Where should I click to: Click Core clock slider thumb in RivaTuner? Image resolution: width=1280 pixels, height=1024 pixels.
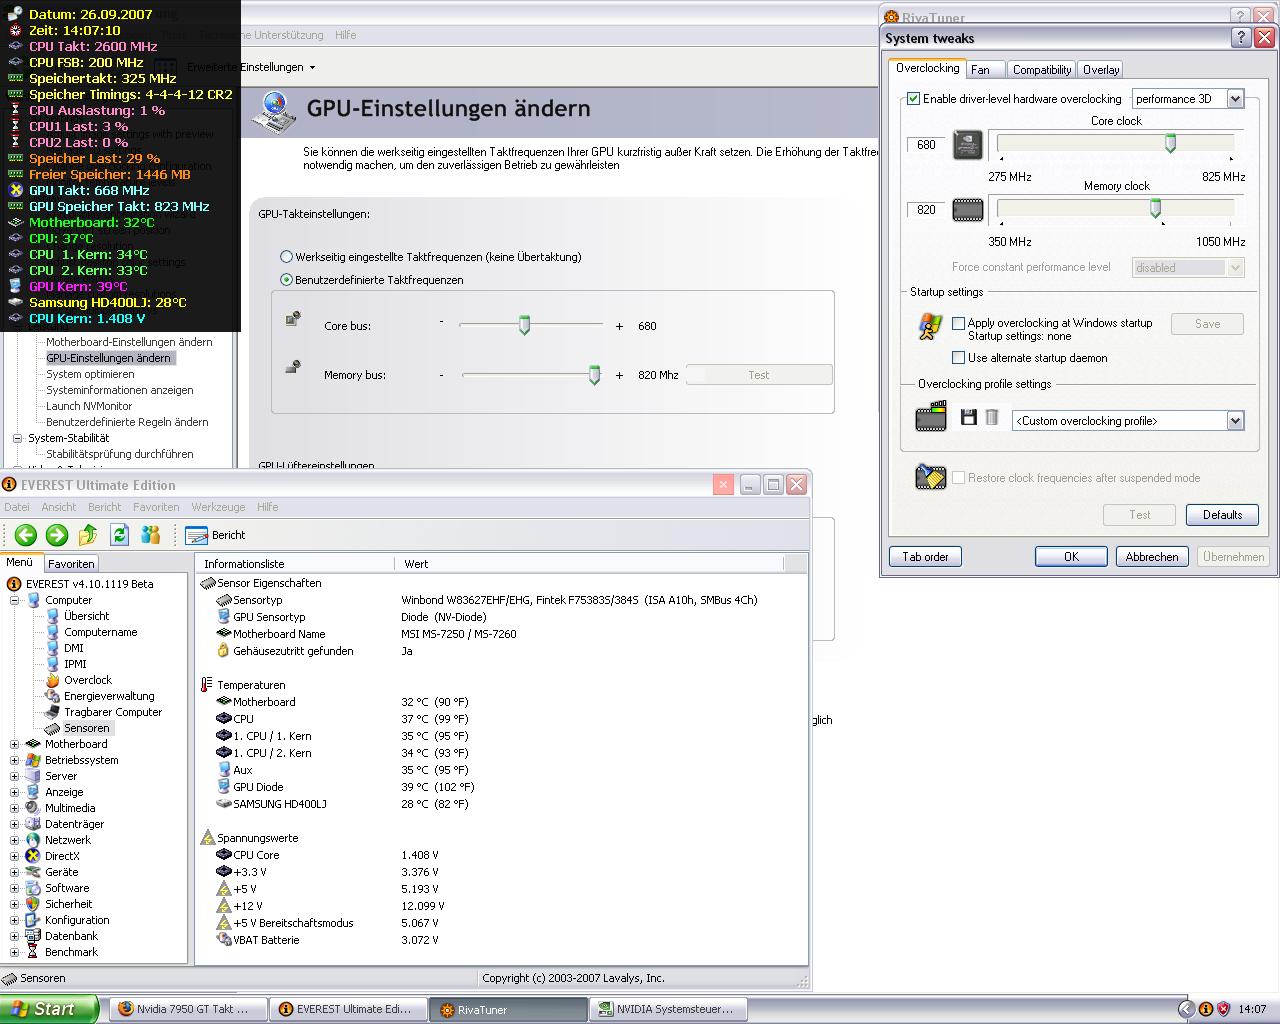pos(1170,144)
